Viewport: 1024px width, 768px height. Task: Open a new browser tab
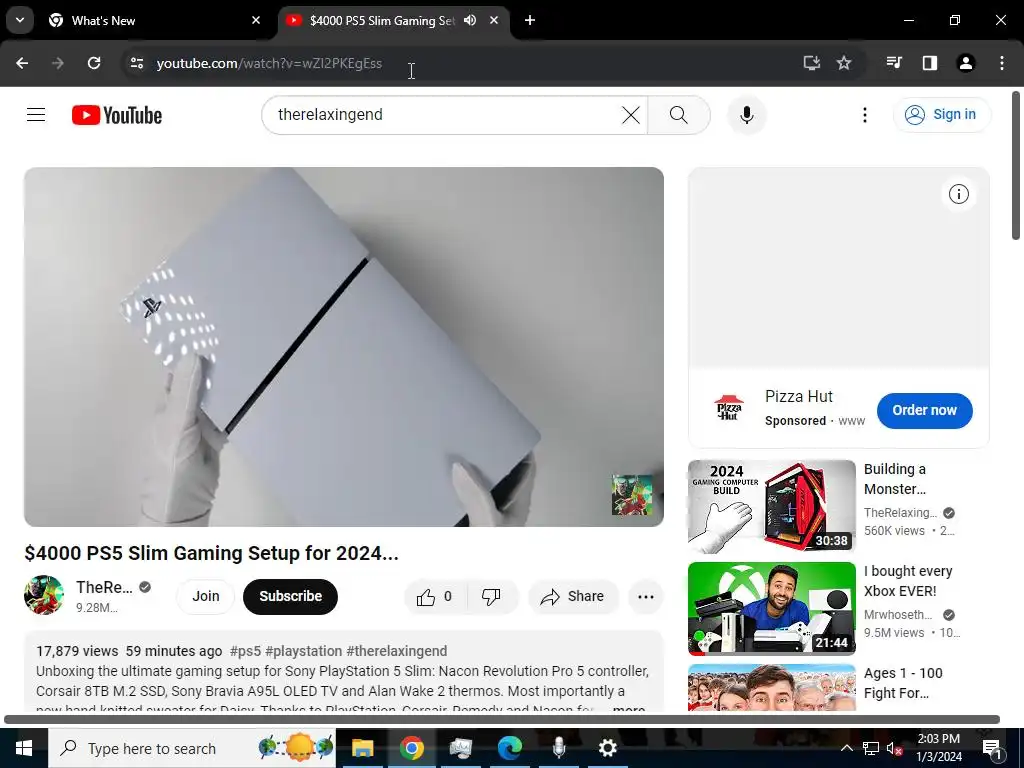coord(530,21)
